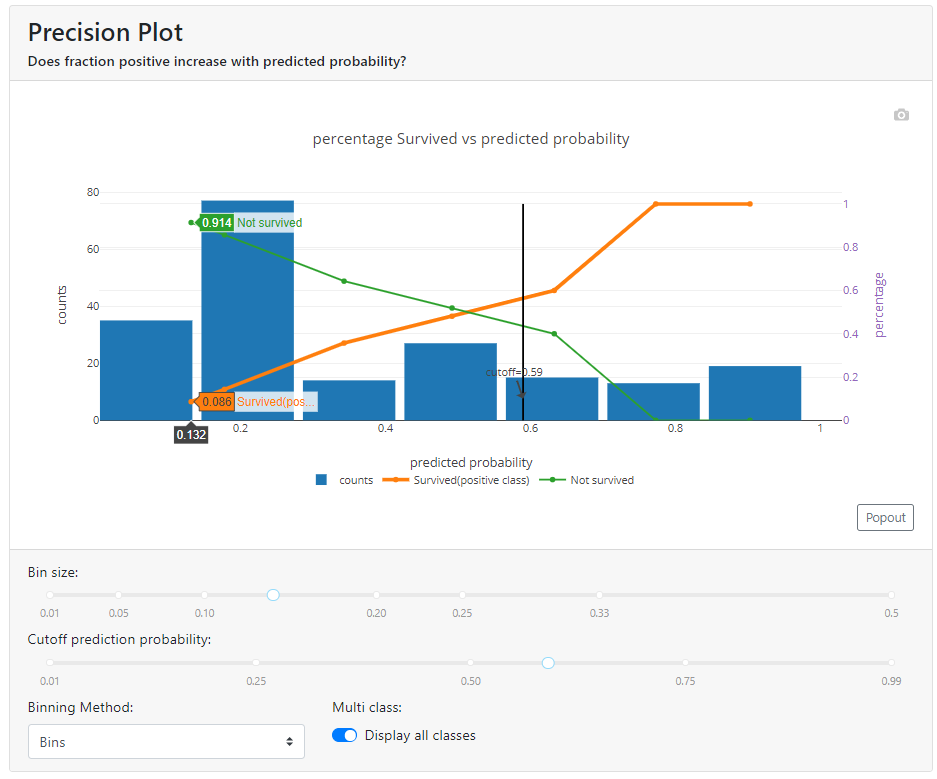Set cutoff to the 0.99 tick mark
The image size is (937, 779).
(x=890, y=662)
